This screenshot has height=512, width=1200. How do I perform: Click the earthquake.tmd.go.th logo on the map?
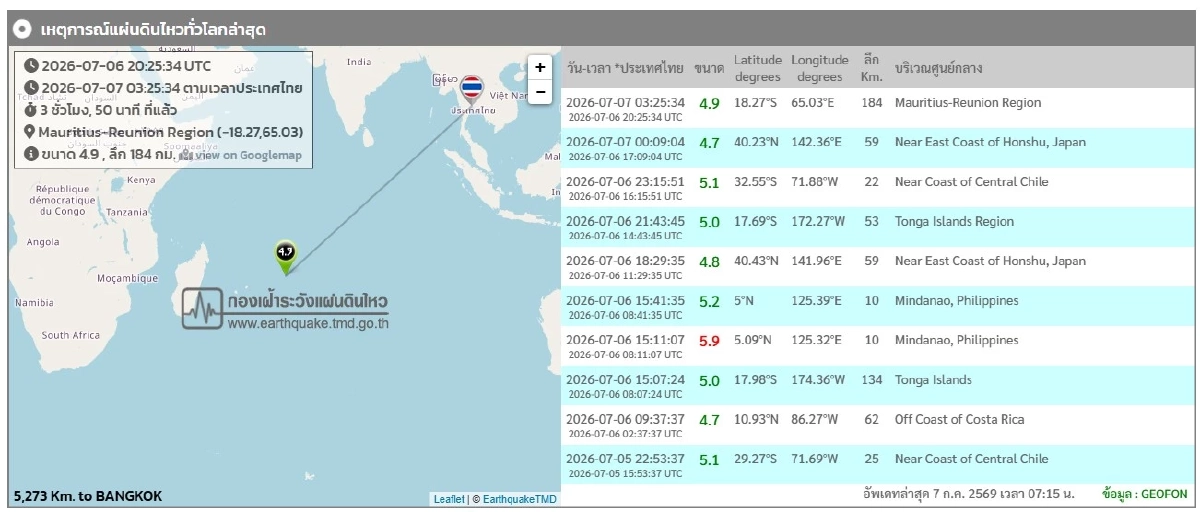[285, 310]
